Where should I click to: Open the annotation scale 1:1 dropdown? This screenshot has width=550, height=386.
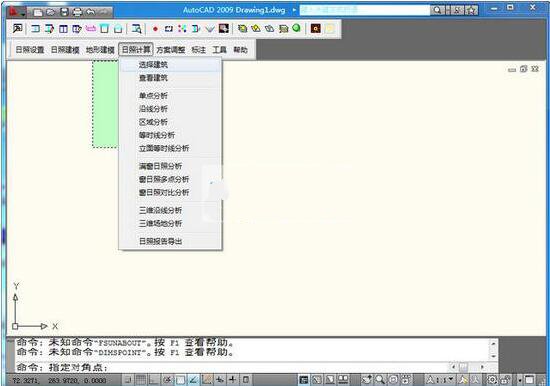click(x=440, y=380)
